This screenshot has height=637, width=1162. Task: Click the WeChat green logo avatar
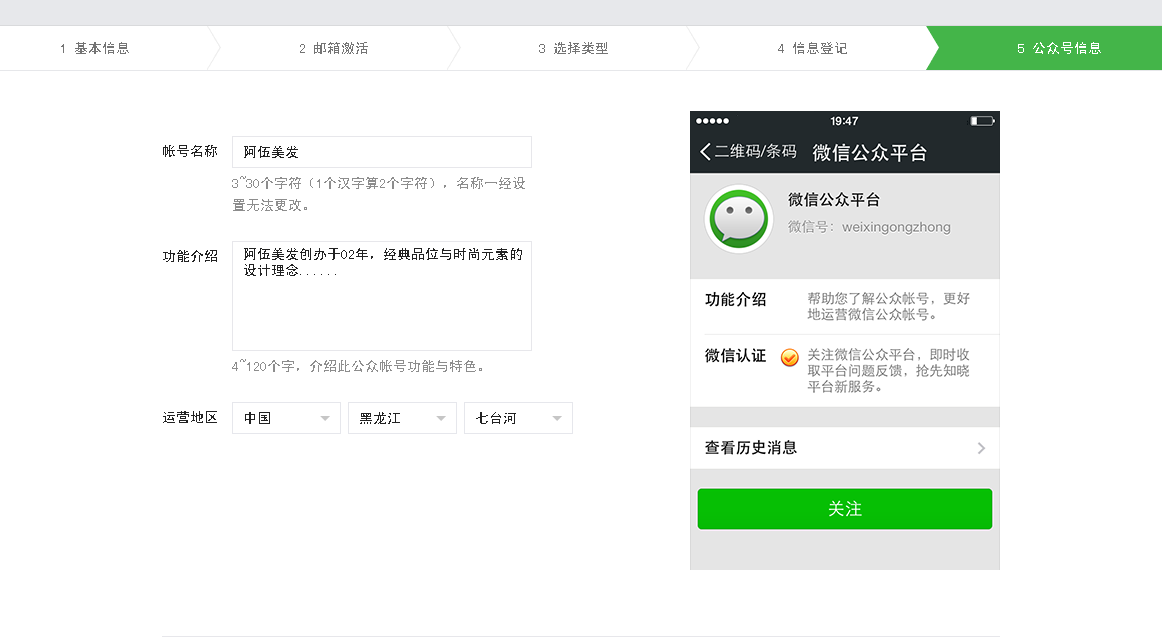point(738,219)
